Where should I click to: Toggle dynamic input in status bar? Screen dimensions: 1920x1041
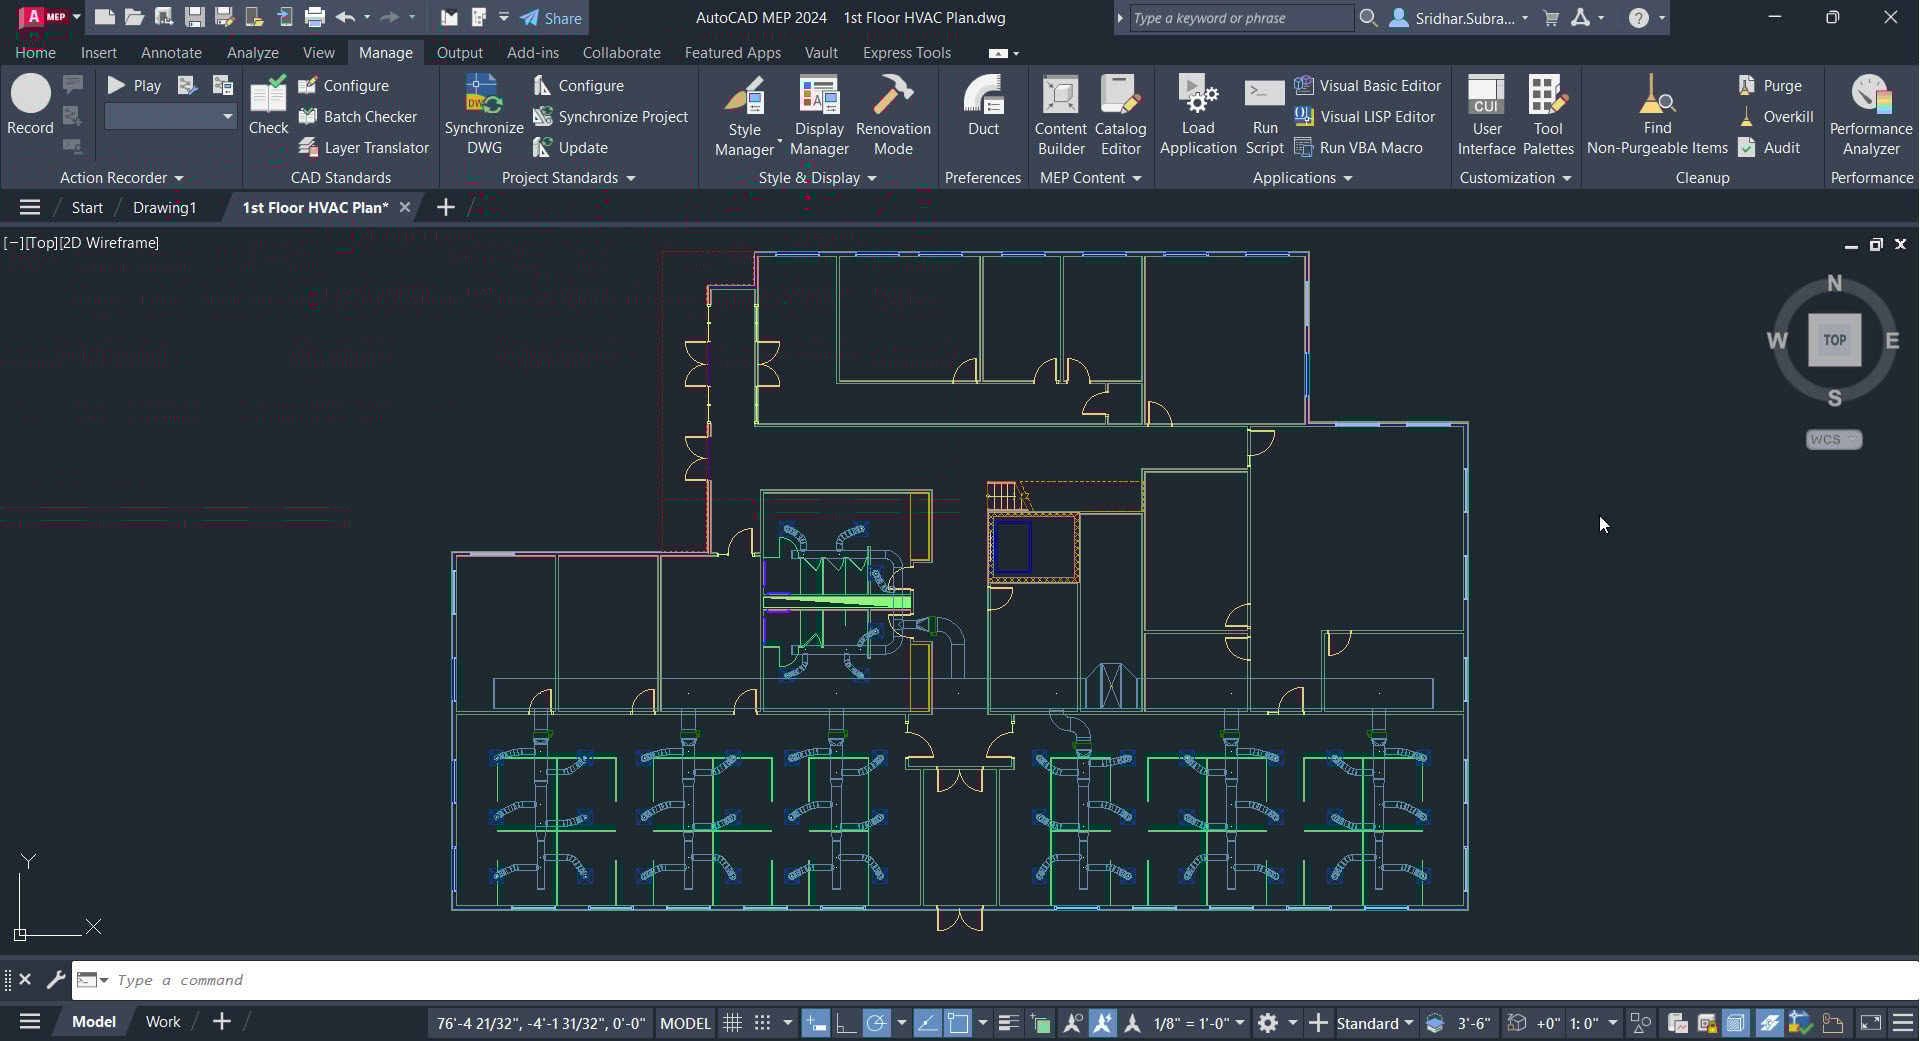[x=816, y=1023]
